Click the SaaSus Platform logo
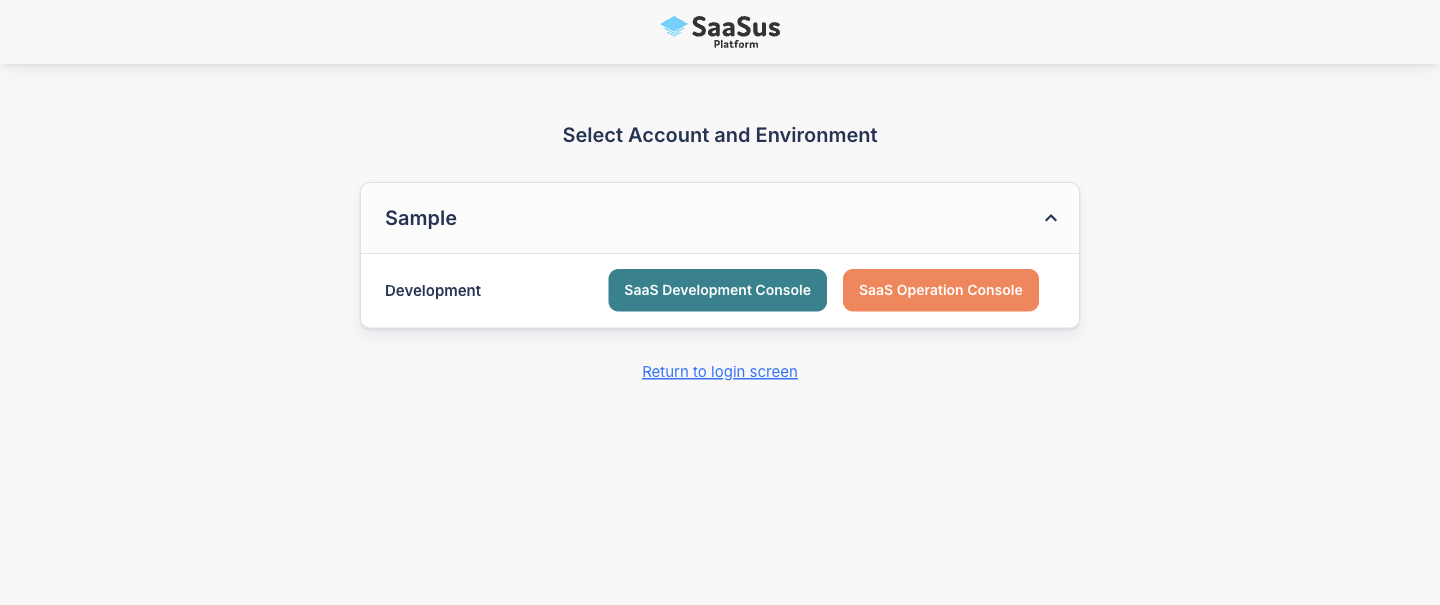 pyautogui.click(x=720, y=31)
